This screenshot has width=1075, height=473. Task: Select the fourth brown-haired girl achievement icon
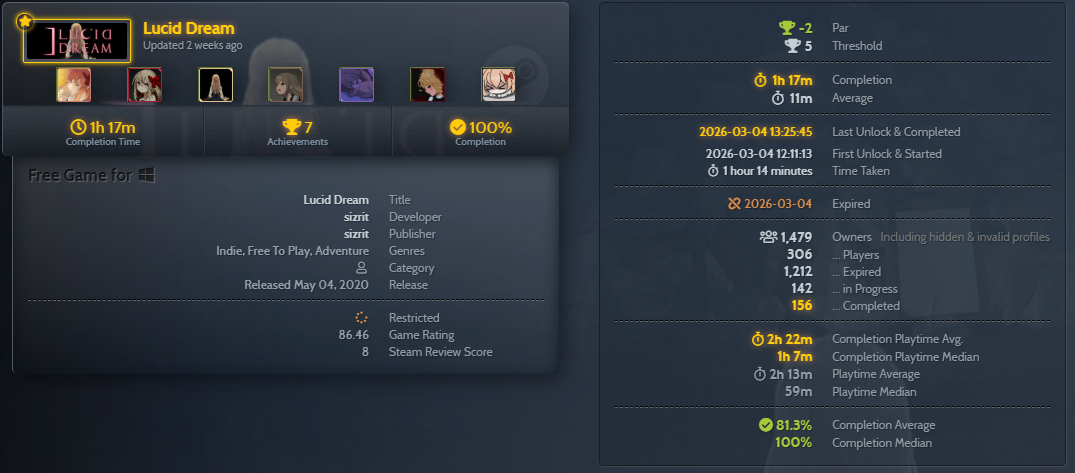(286, 85)
